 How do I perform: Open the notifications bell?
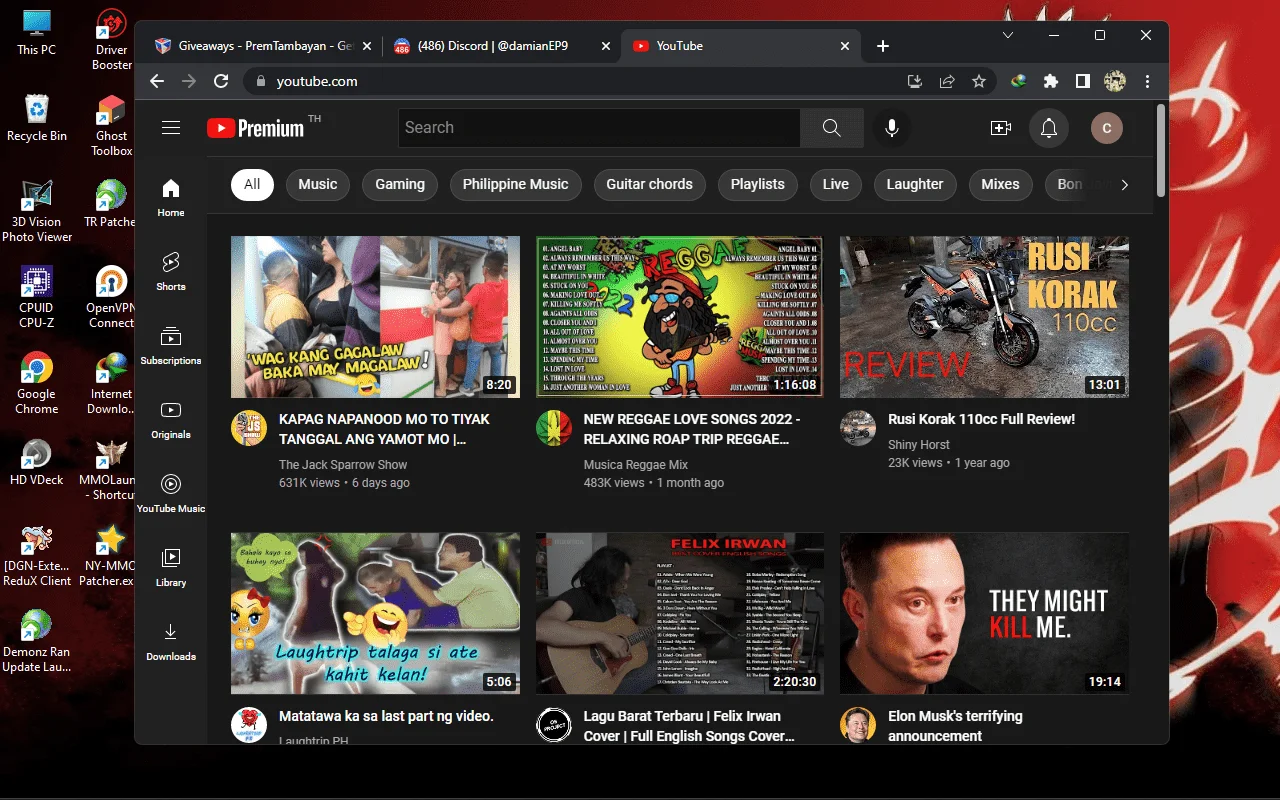pos(1049,128)
